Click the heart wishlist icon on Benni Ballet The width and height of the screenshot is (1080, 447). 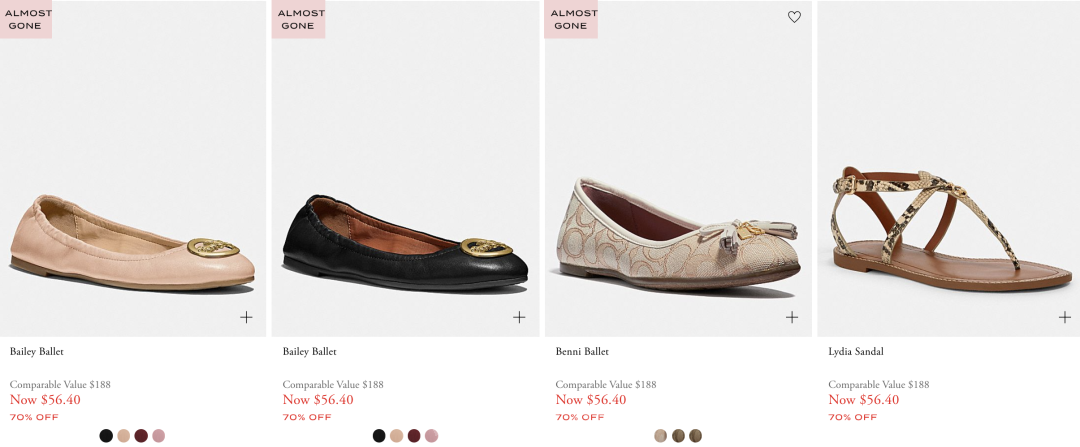794,17
